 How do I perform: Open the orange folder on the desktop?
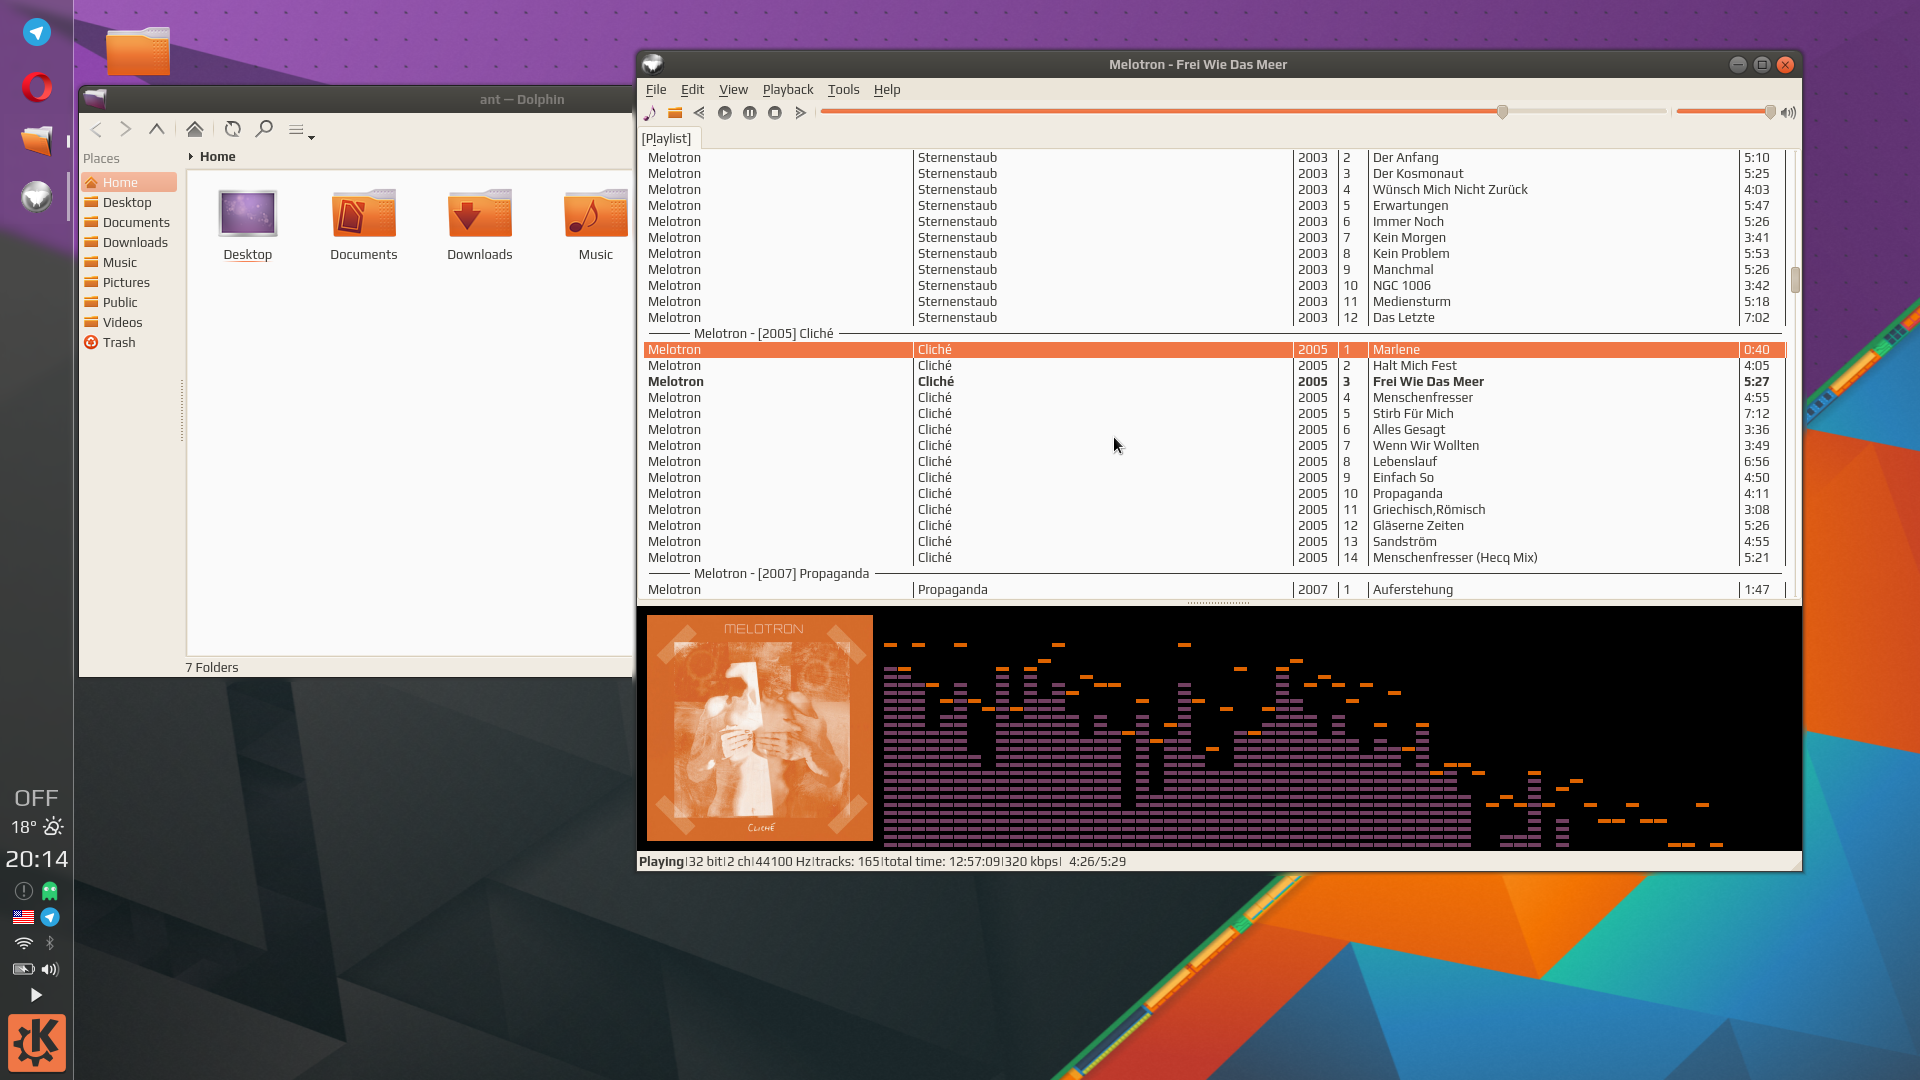pyautogui.click(x=138, y=50)
